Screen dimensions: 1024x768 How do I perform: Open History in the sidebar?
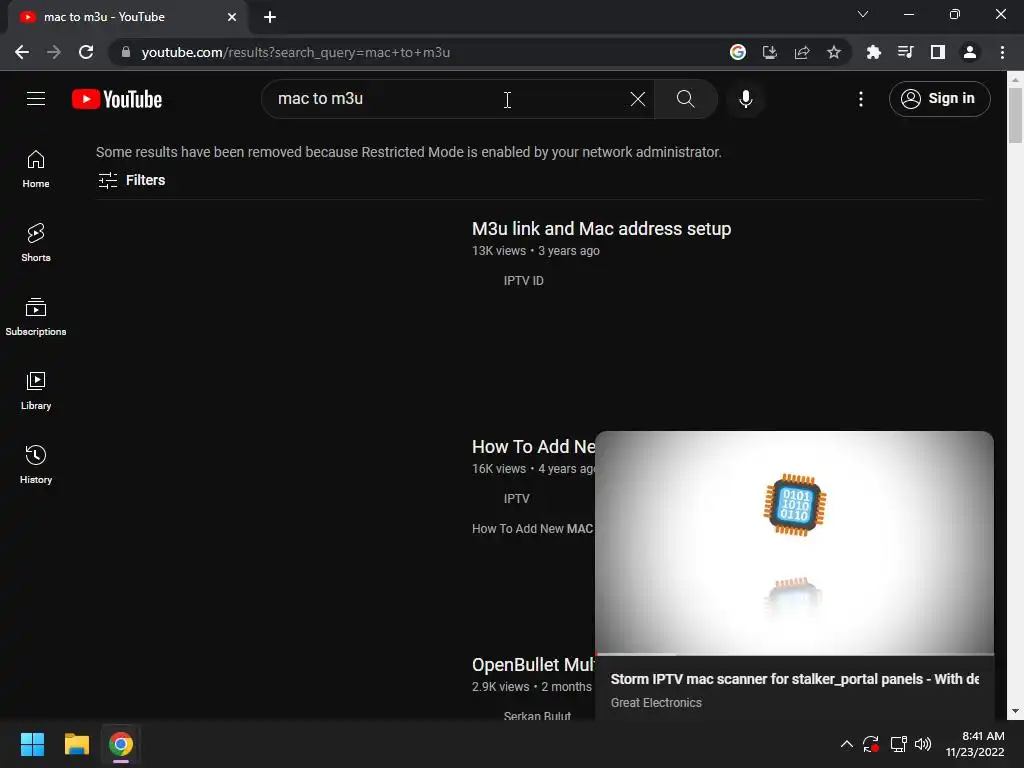(36, 464)
